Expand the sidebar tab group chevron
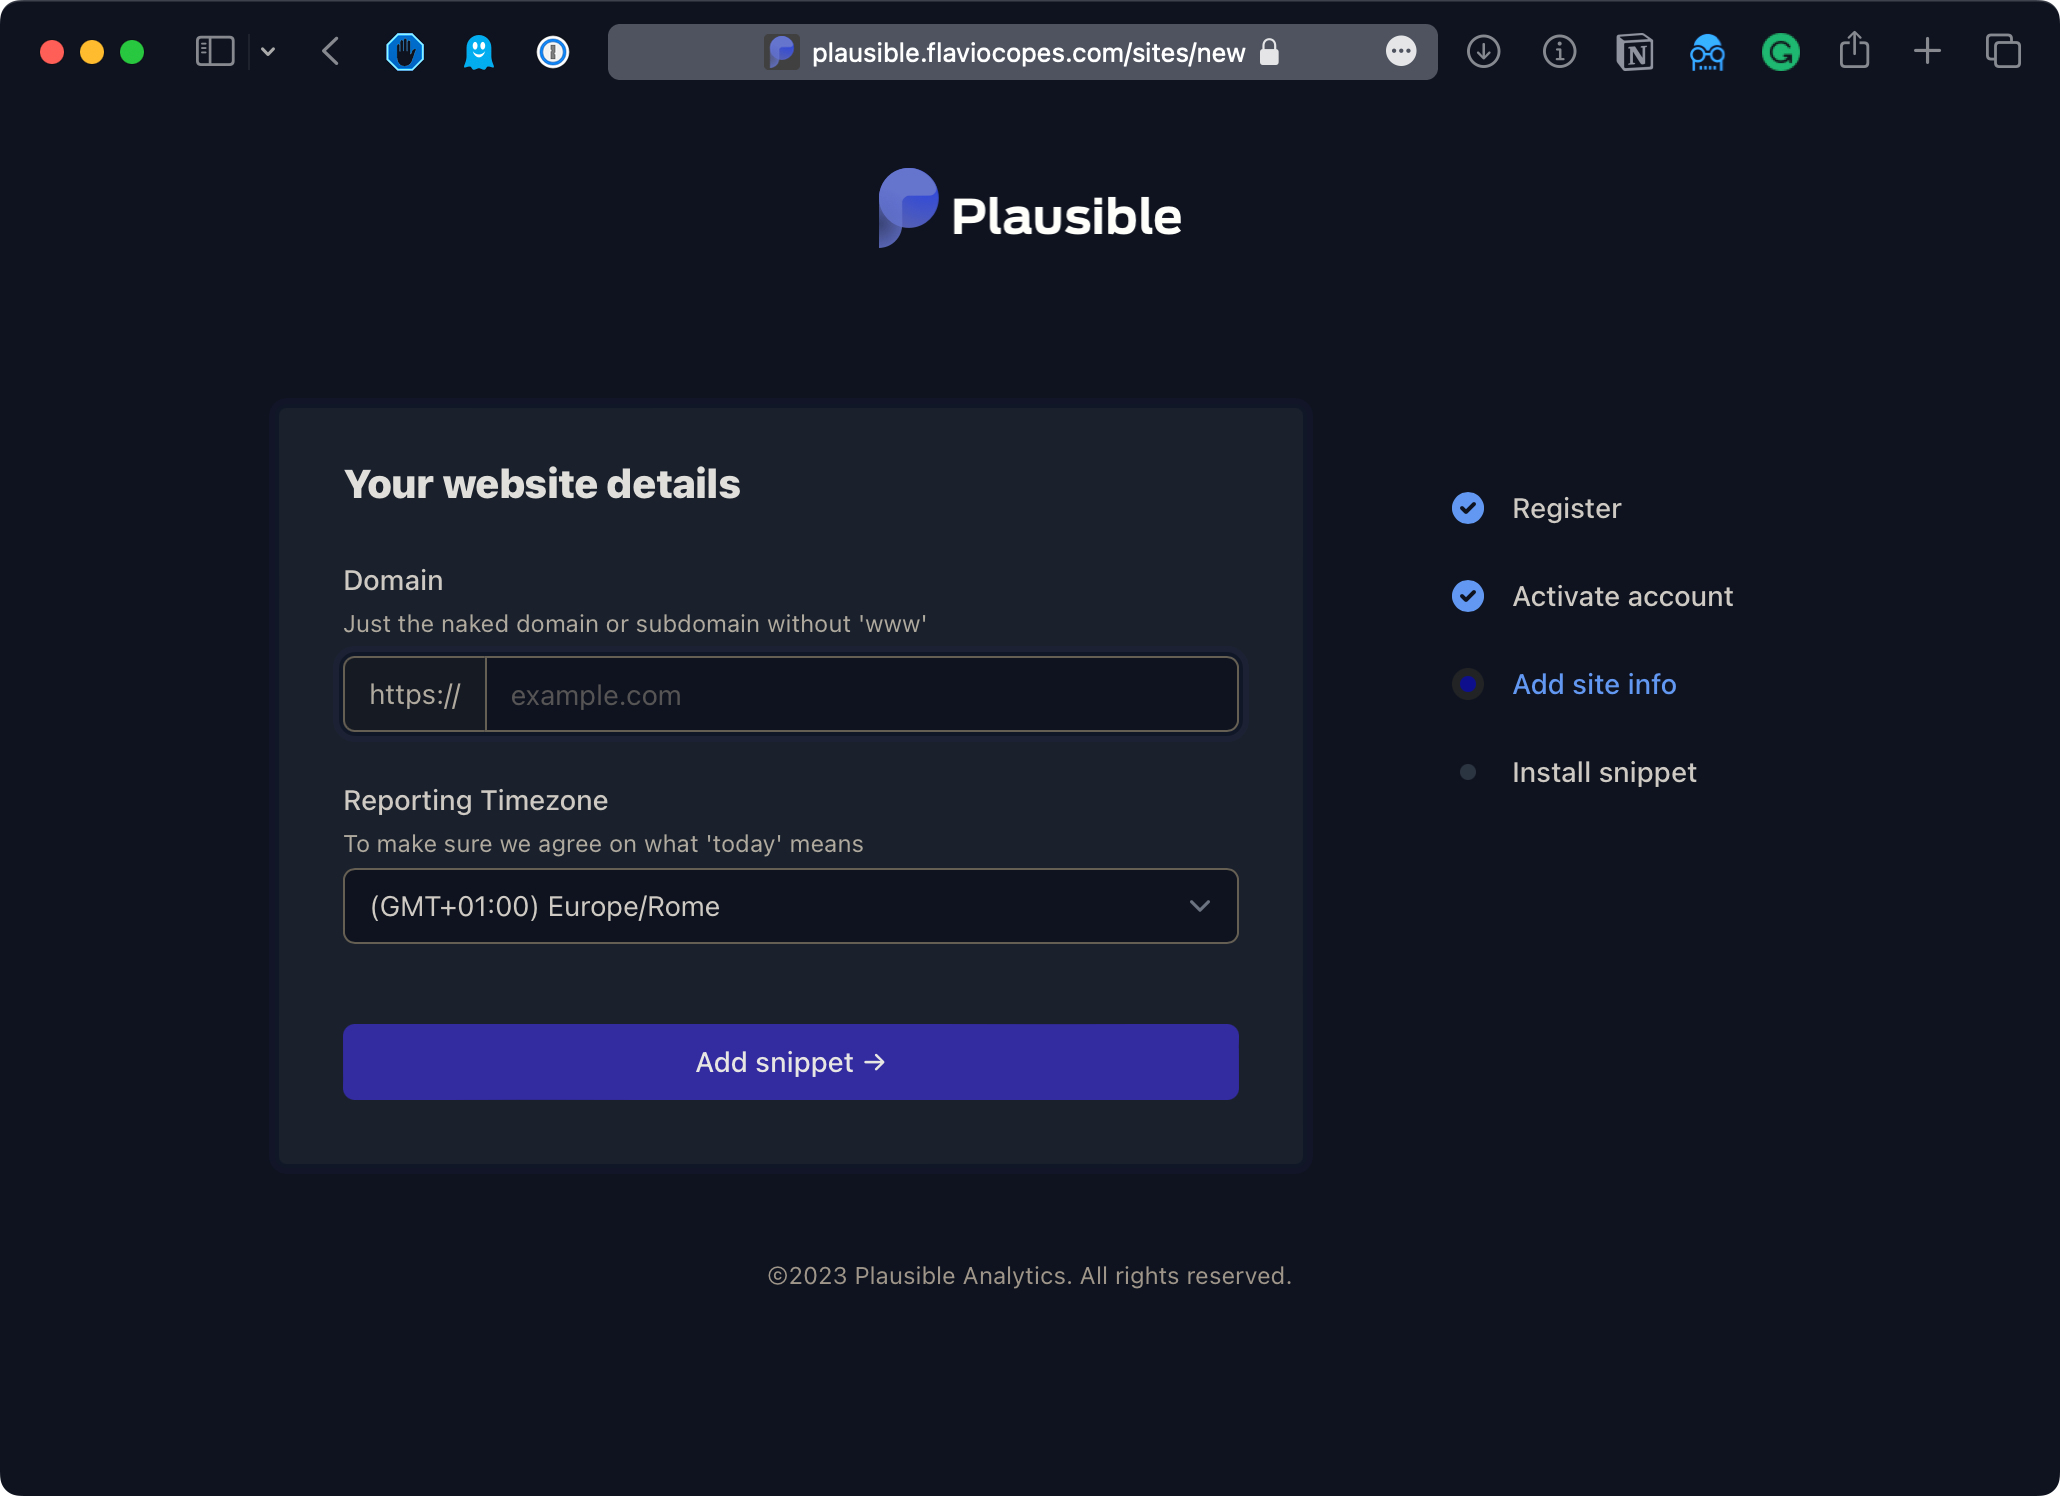 click(268, 51)
